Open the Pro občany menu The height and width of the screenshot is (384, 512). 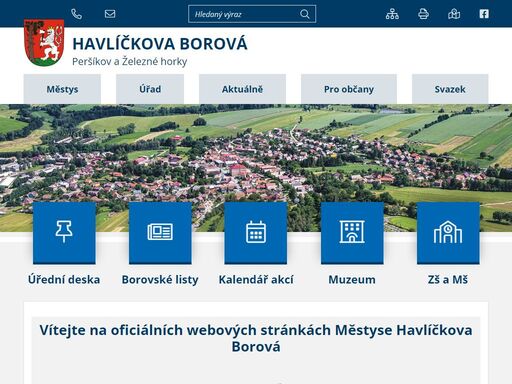click(x=349, y=89)
